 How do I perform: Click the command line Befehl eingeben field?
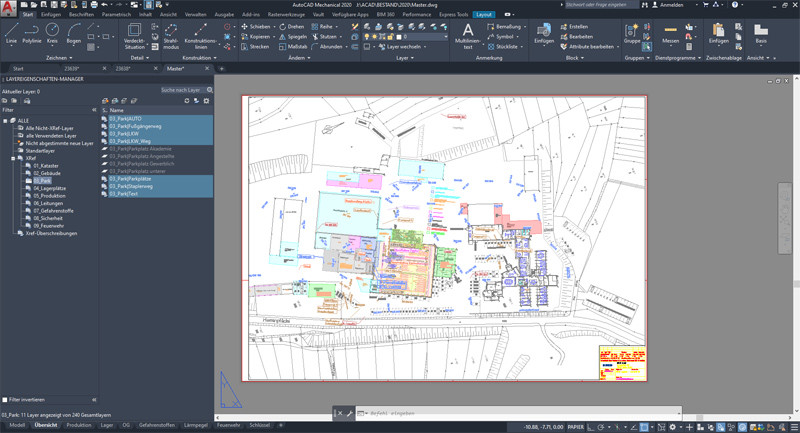click(x=518, y=413)
